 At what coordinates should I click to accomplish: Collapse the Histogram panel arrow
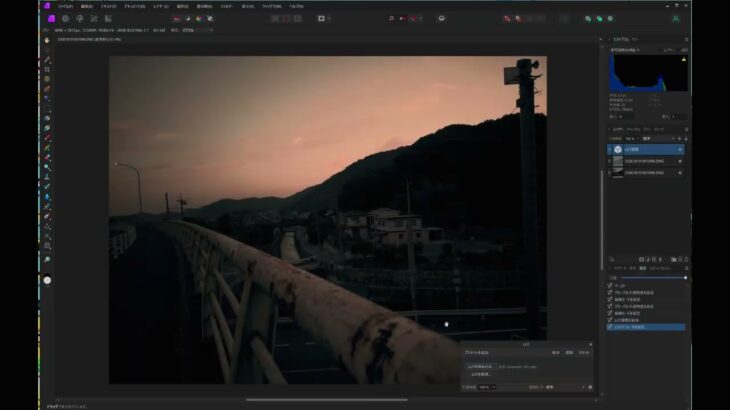pos(609,40)
